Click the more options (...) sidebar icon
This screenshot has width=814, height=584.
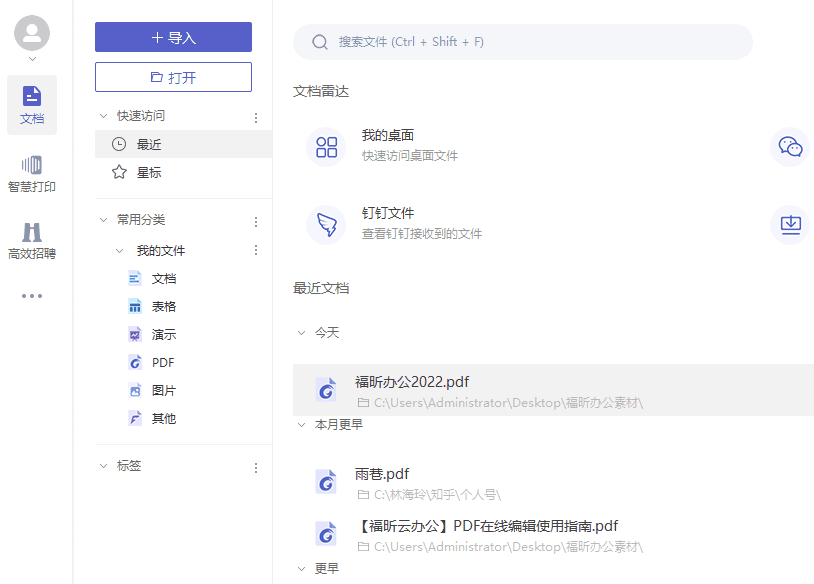(31, 295)
